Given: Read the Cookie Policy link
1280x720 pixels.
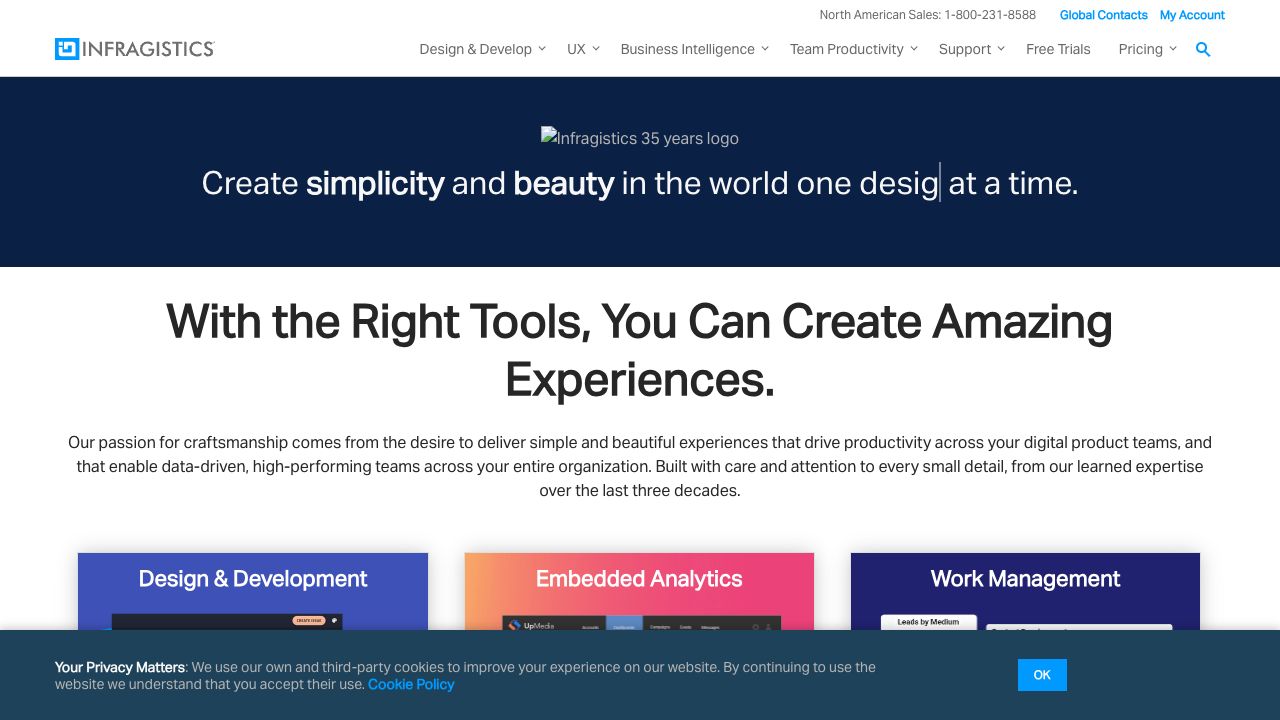Looking at the screenshot, I should pyautogui.click(x=411, y=684).
